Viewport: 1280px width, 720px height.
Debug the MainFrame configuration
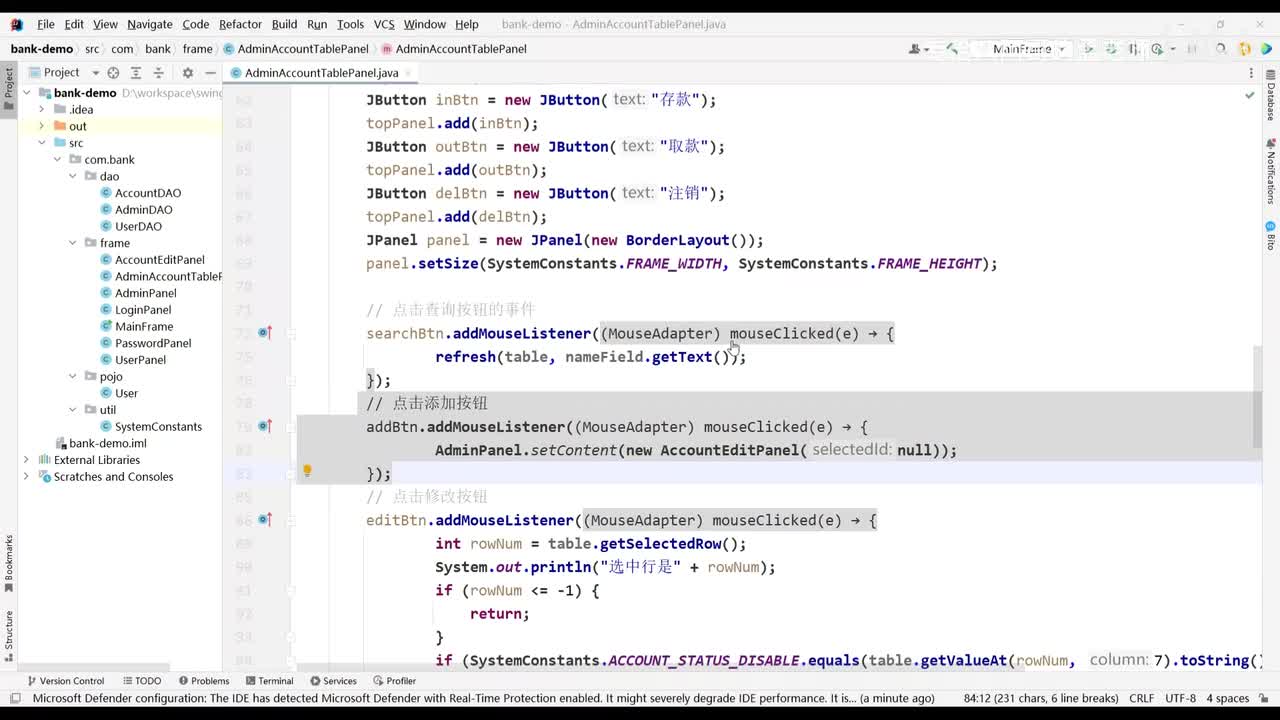click(x=1111, y=49)
